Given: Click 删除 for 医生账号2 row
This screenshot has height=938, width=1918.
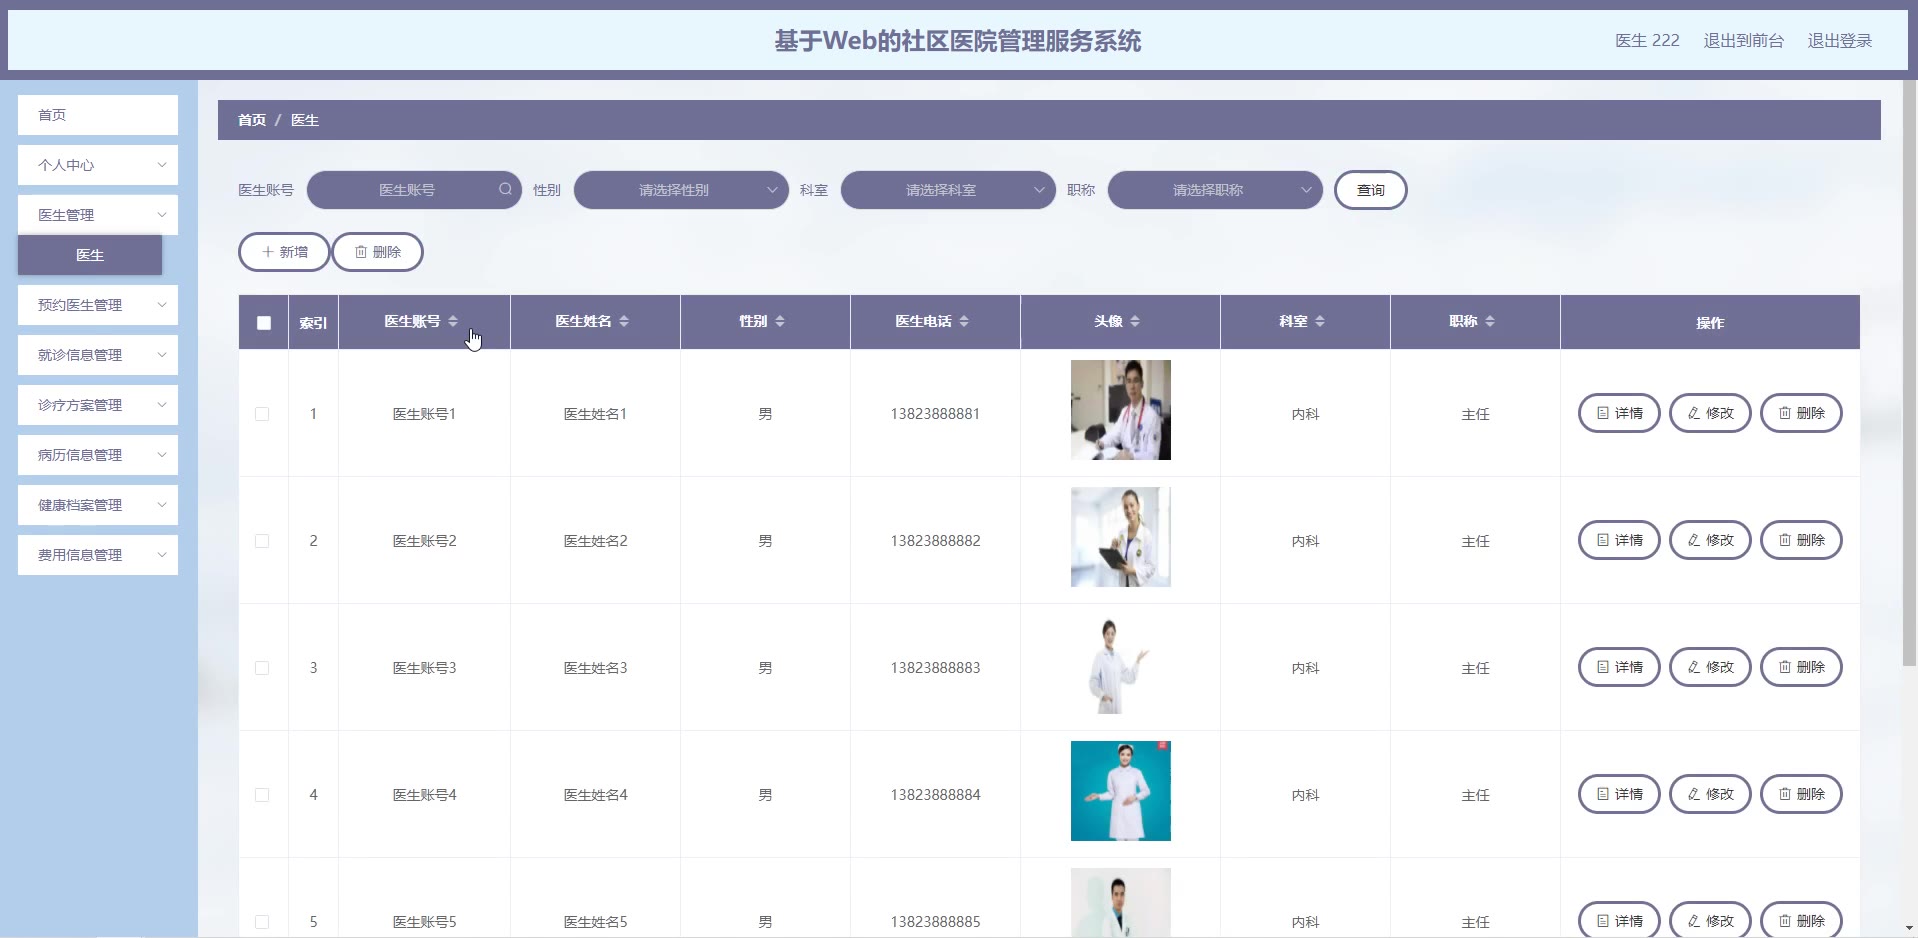Looking at the screenshot, I should pyautogui.click(x=1801, y=540).
